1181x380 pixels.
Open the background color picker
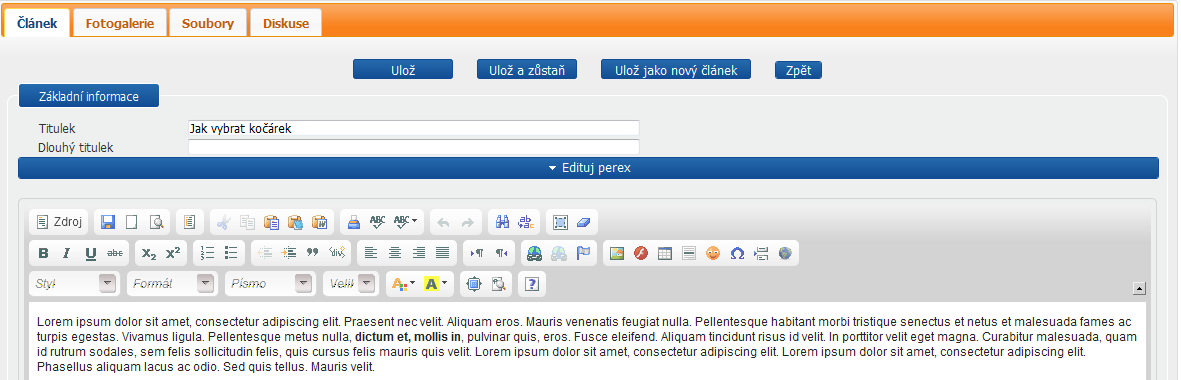coord(436,284)
